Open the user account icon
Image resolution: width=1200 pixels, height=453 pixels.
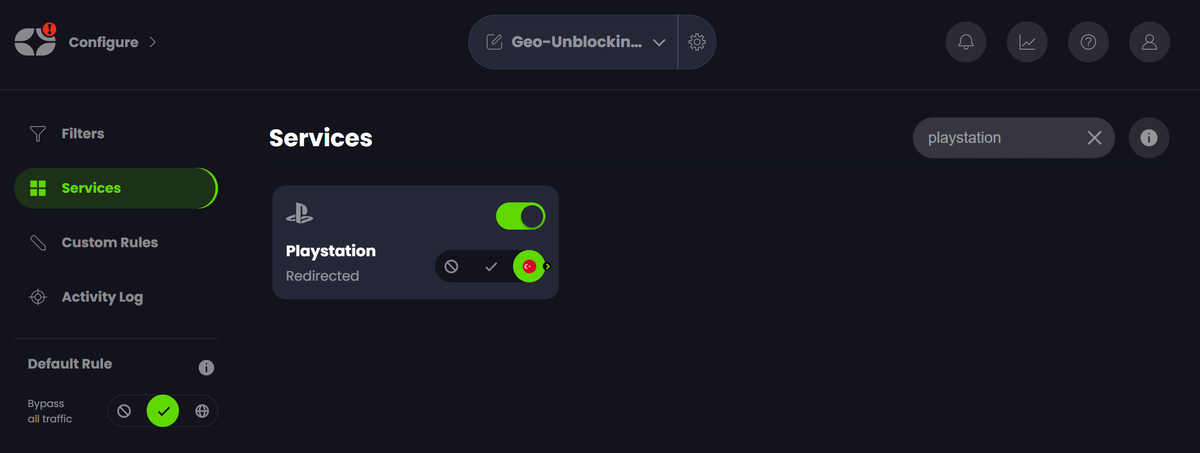[x=1149, y=42]
